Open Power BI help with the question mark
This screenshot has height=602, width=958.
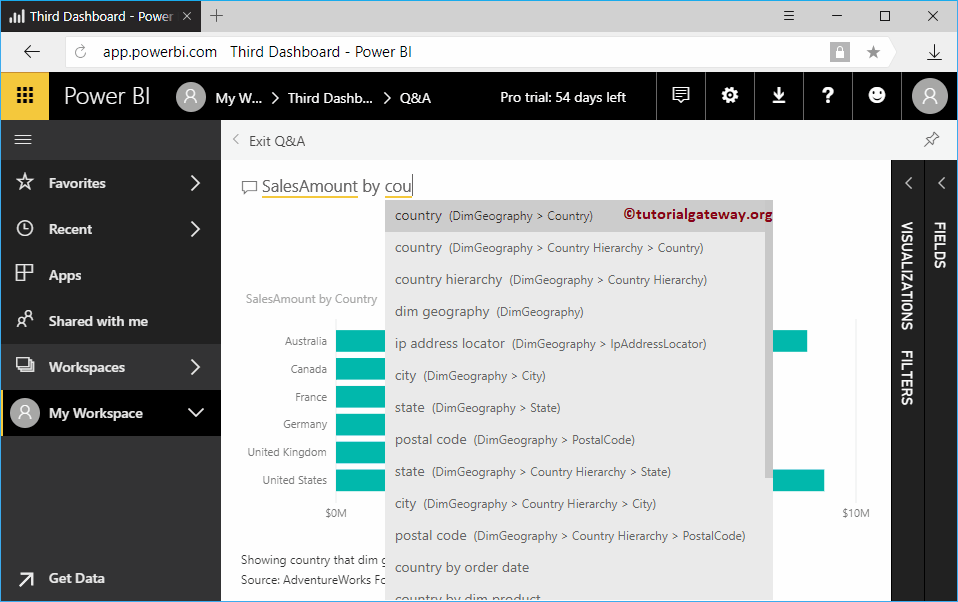828,95
